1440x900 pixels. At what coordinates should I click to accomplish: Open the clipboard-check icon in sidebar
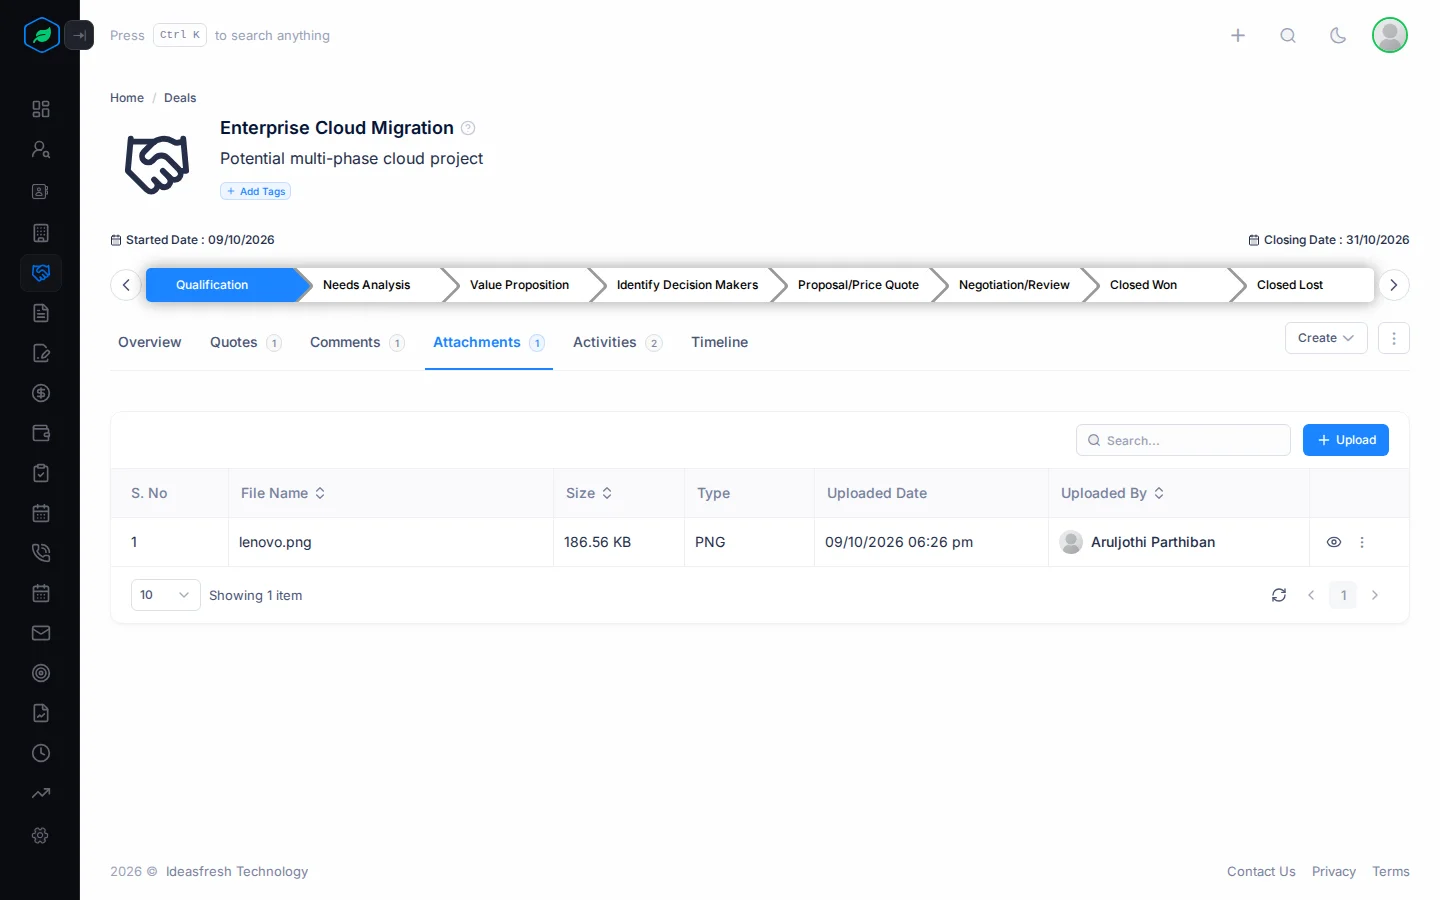point(41,473)
